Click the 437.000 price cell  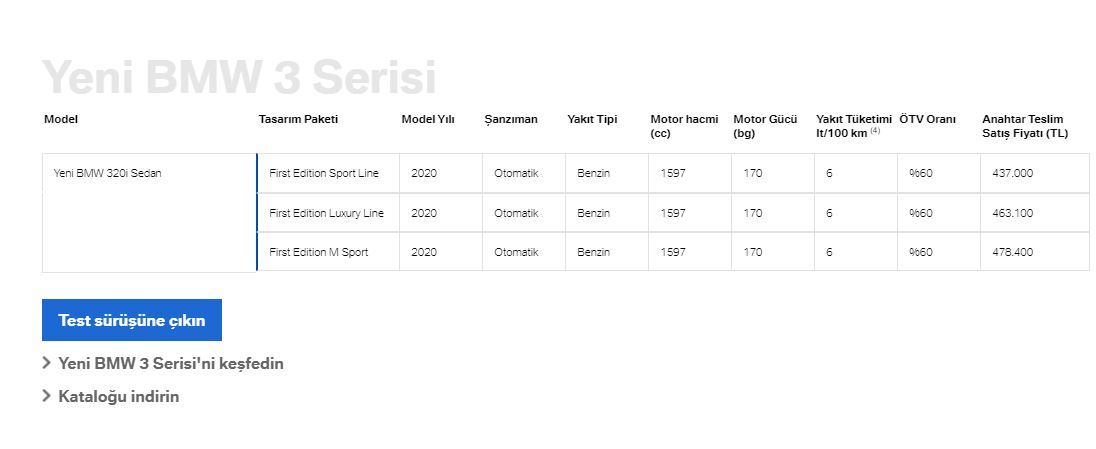click(1034, 173)
